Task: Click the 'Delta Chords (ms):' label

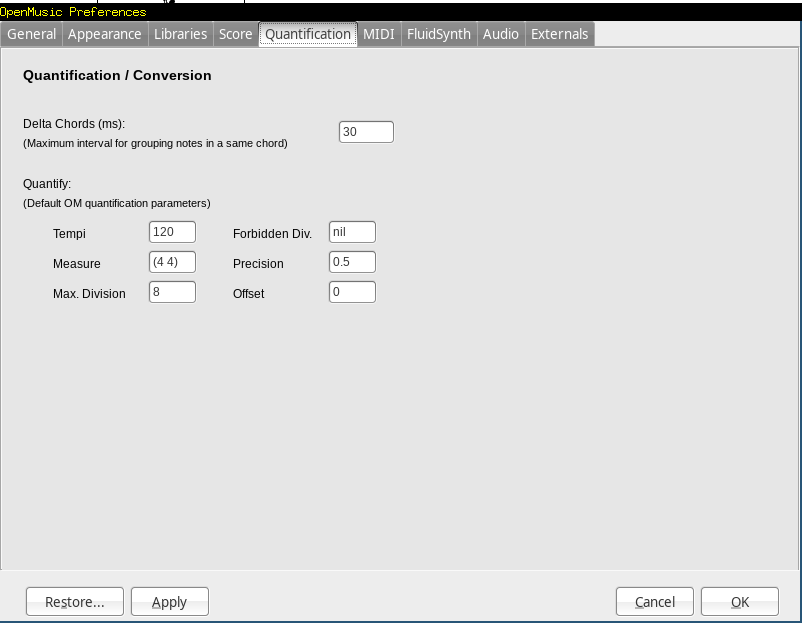Action: 74,124
